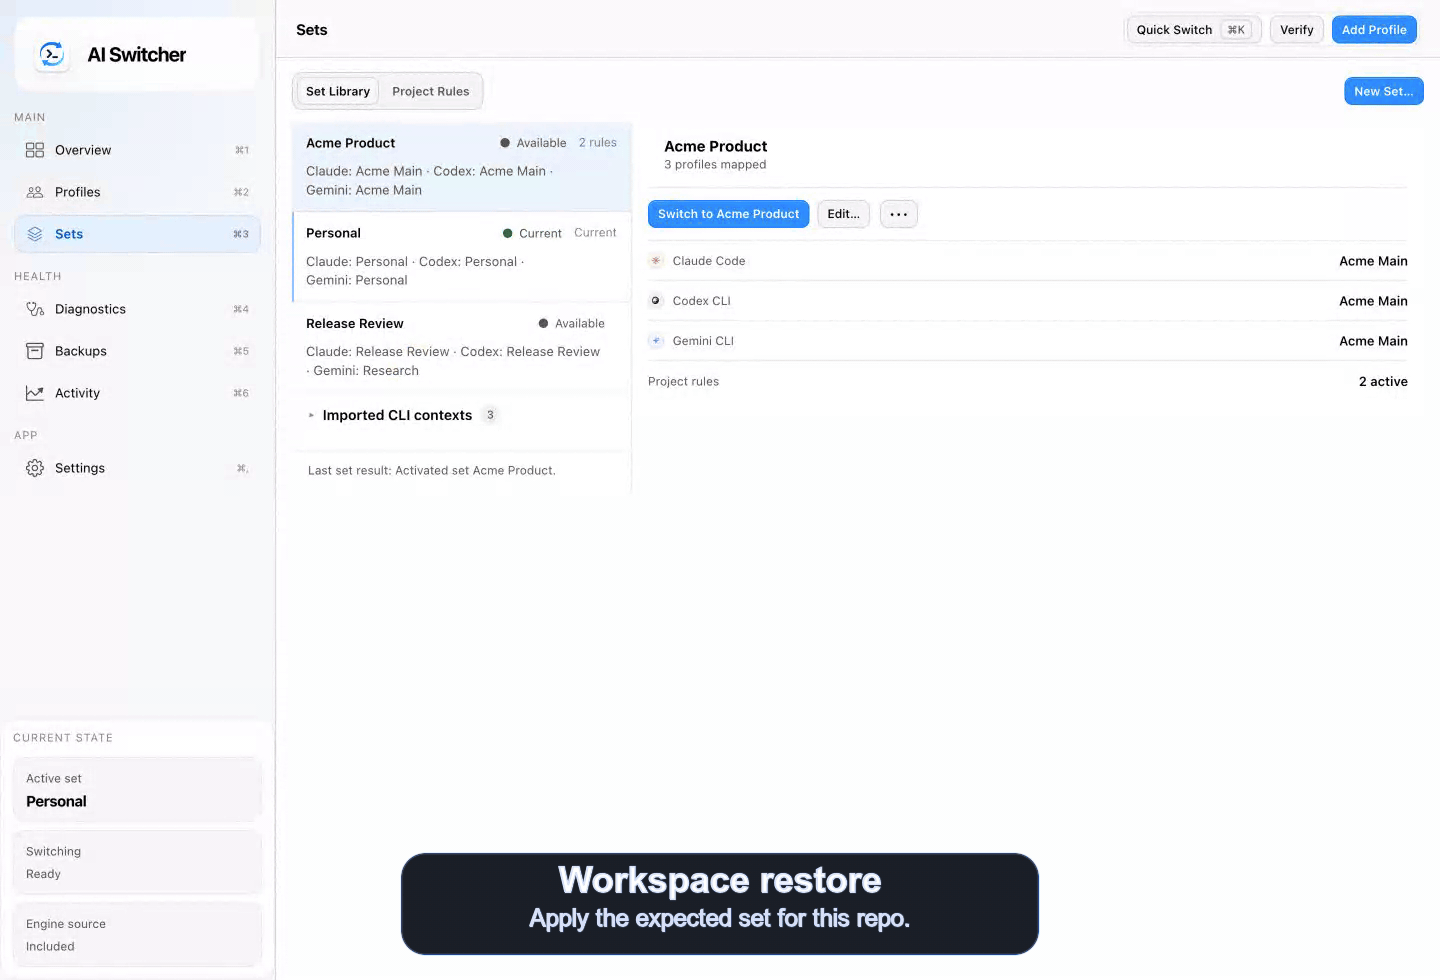
Task: Click the Profiles people icon
Action: (35, 192)
